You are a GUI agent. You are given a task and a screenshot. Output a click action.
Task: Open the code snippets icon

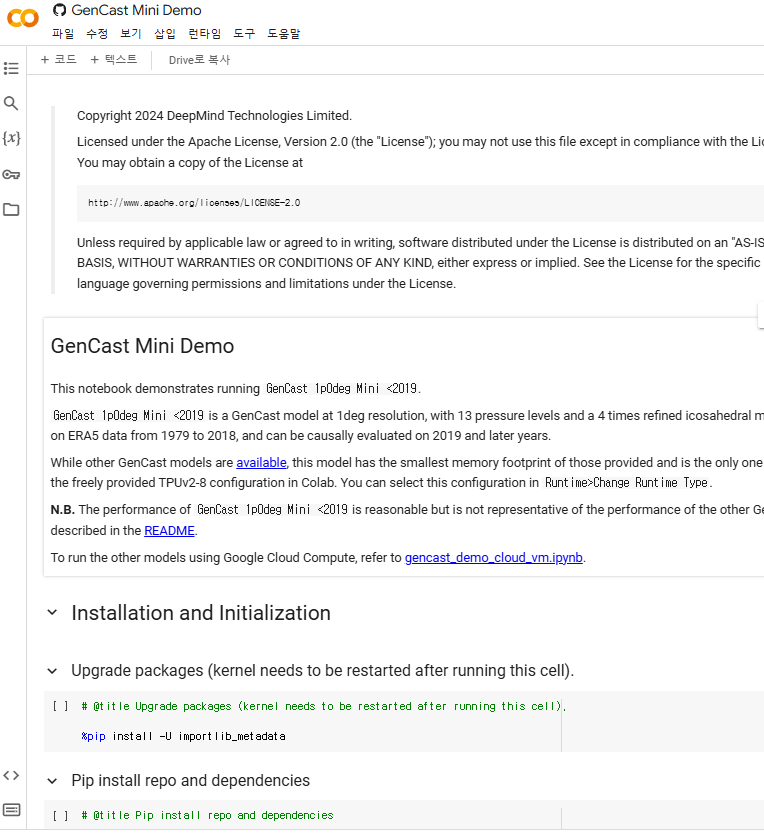point(11,775)
